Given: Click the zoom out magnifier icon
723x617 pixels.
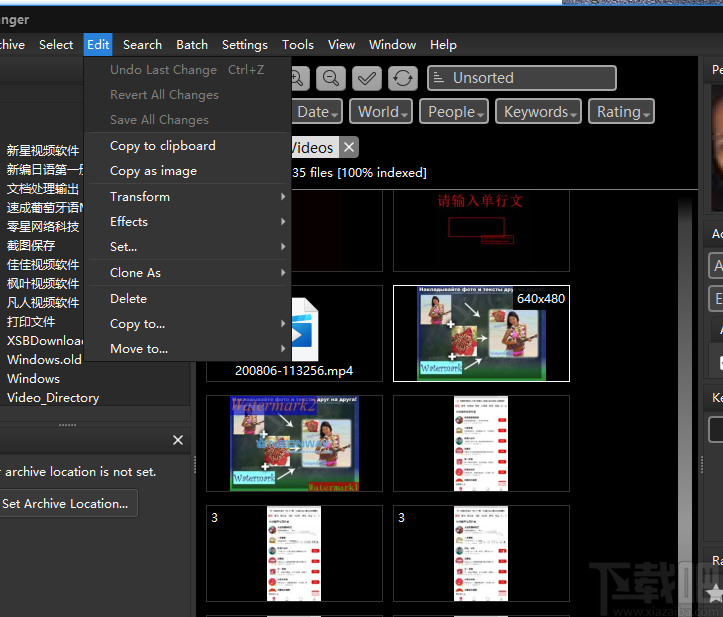Looking at the screenshot, I should (x=331, y=78).
